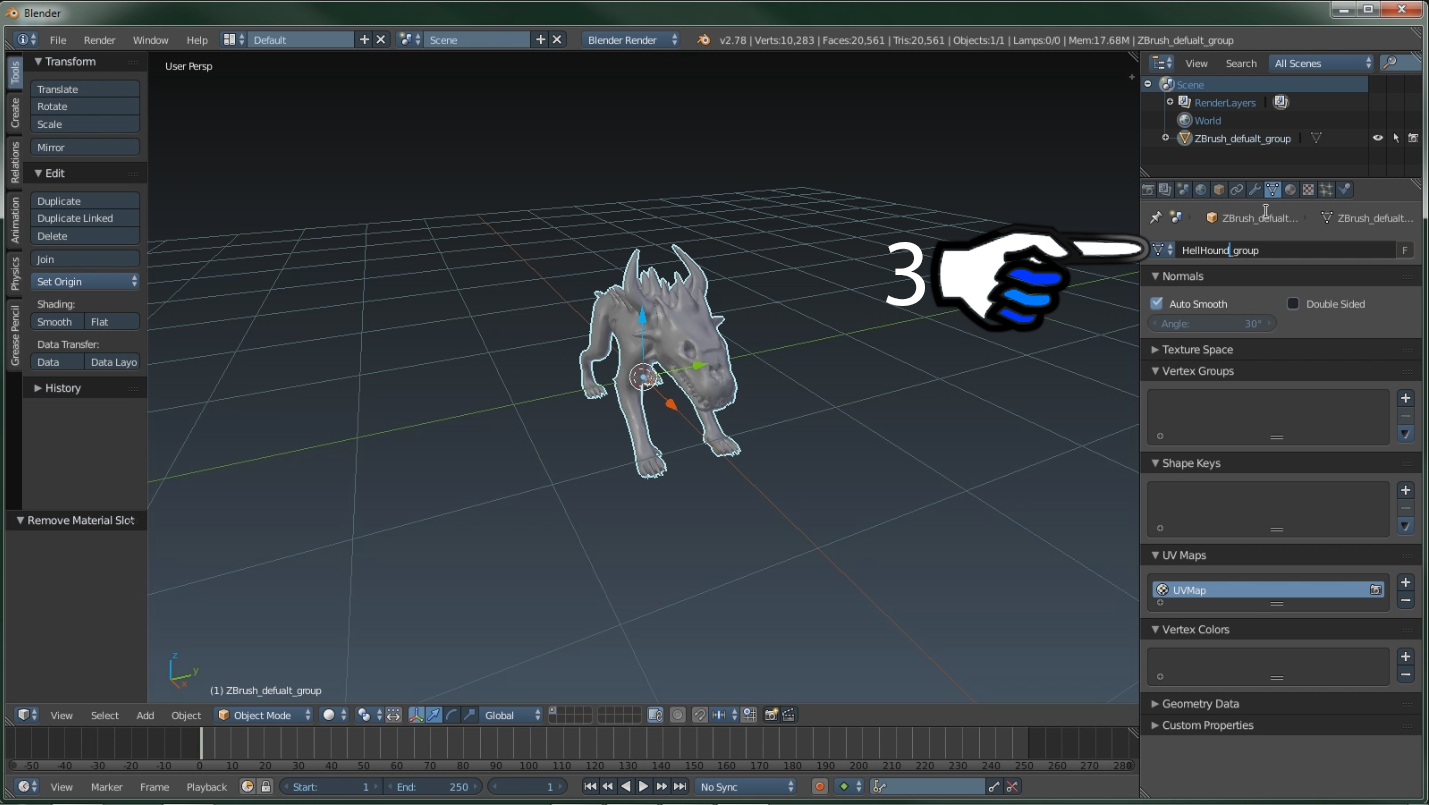Select the scale manipulator icon

click(468, 715)
